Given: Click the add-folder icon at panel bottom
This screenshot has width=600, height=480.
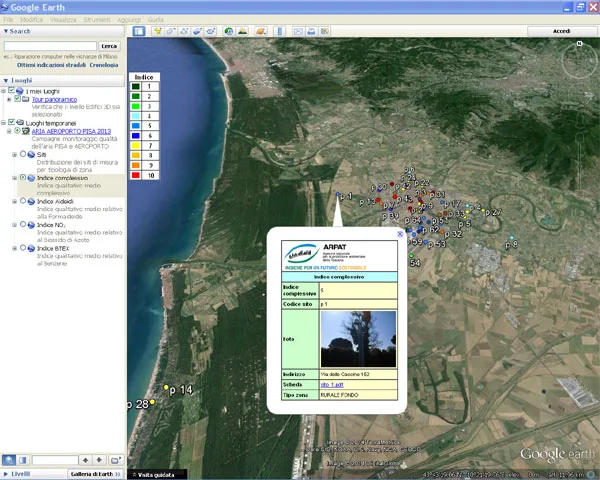Looking at the screenshot, I should tap(115, 460).
